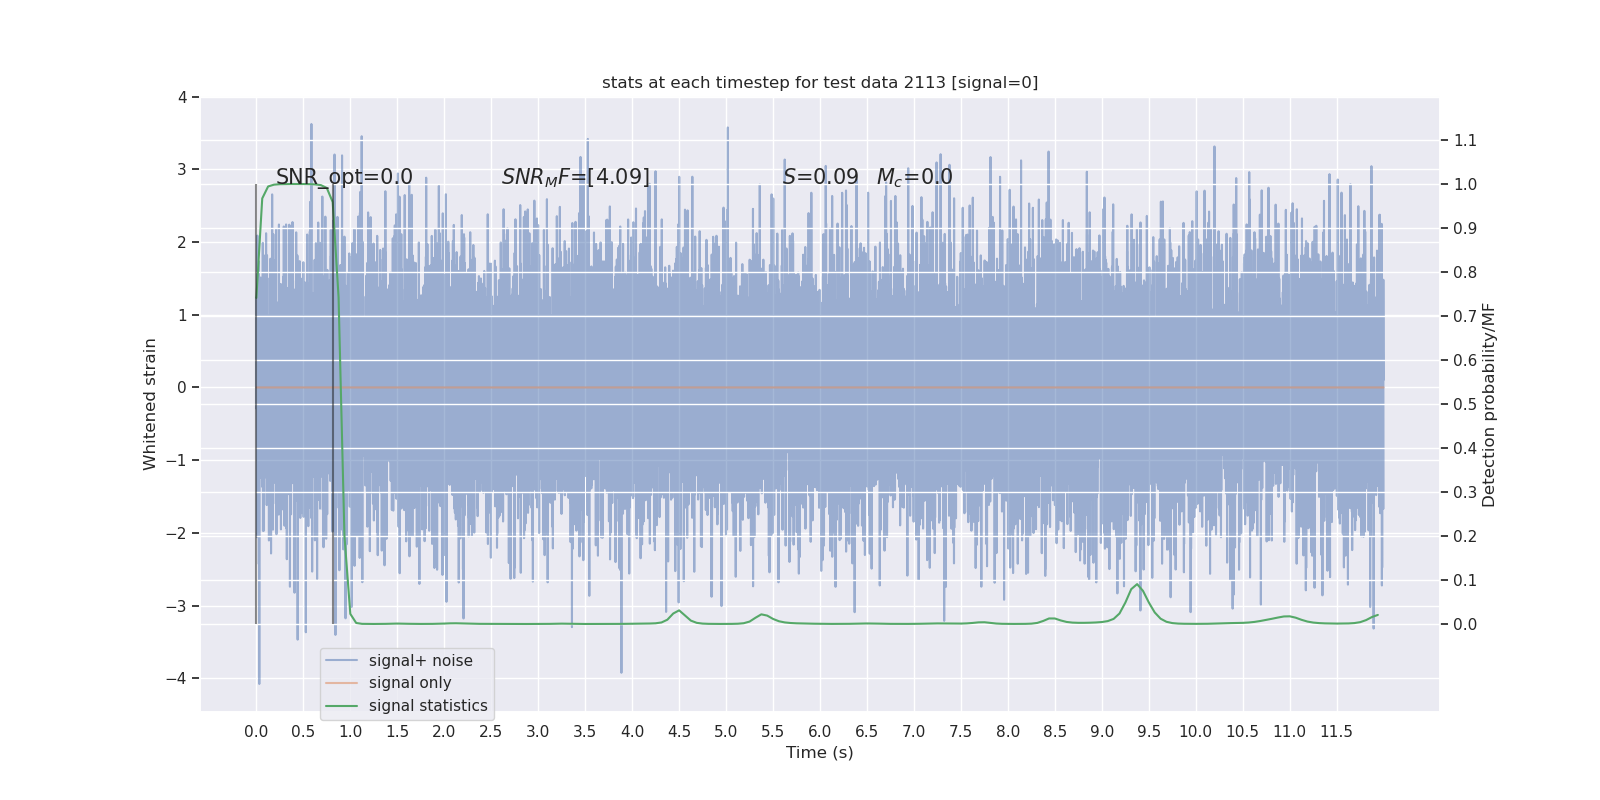This screenshot has width=1600, height=800.
Task: Click the S=0.09 annotation
Action: (820, 177)
